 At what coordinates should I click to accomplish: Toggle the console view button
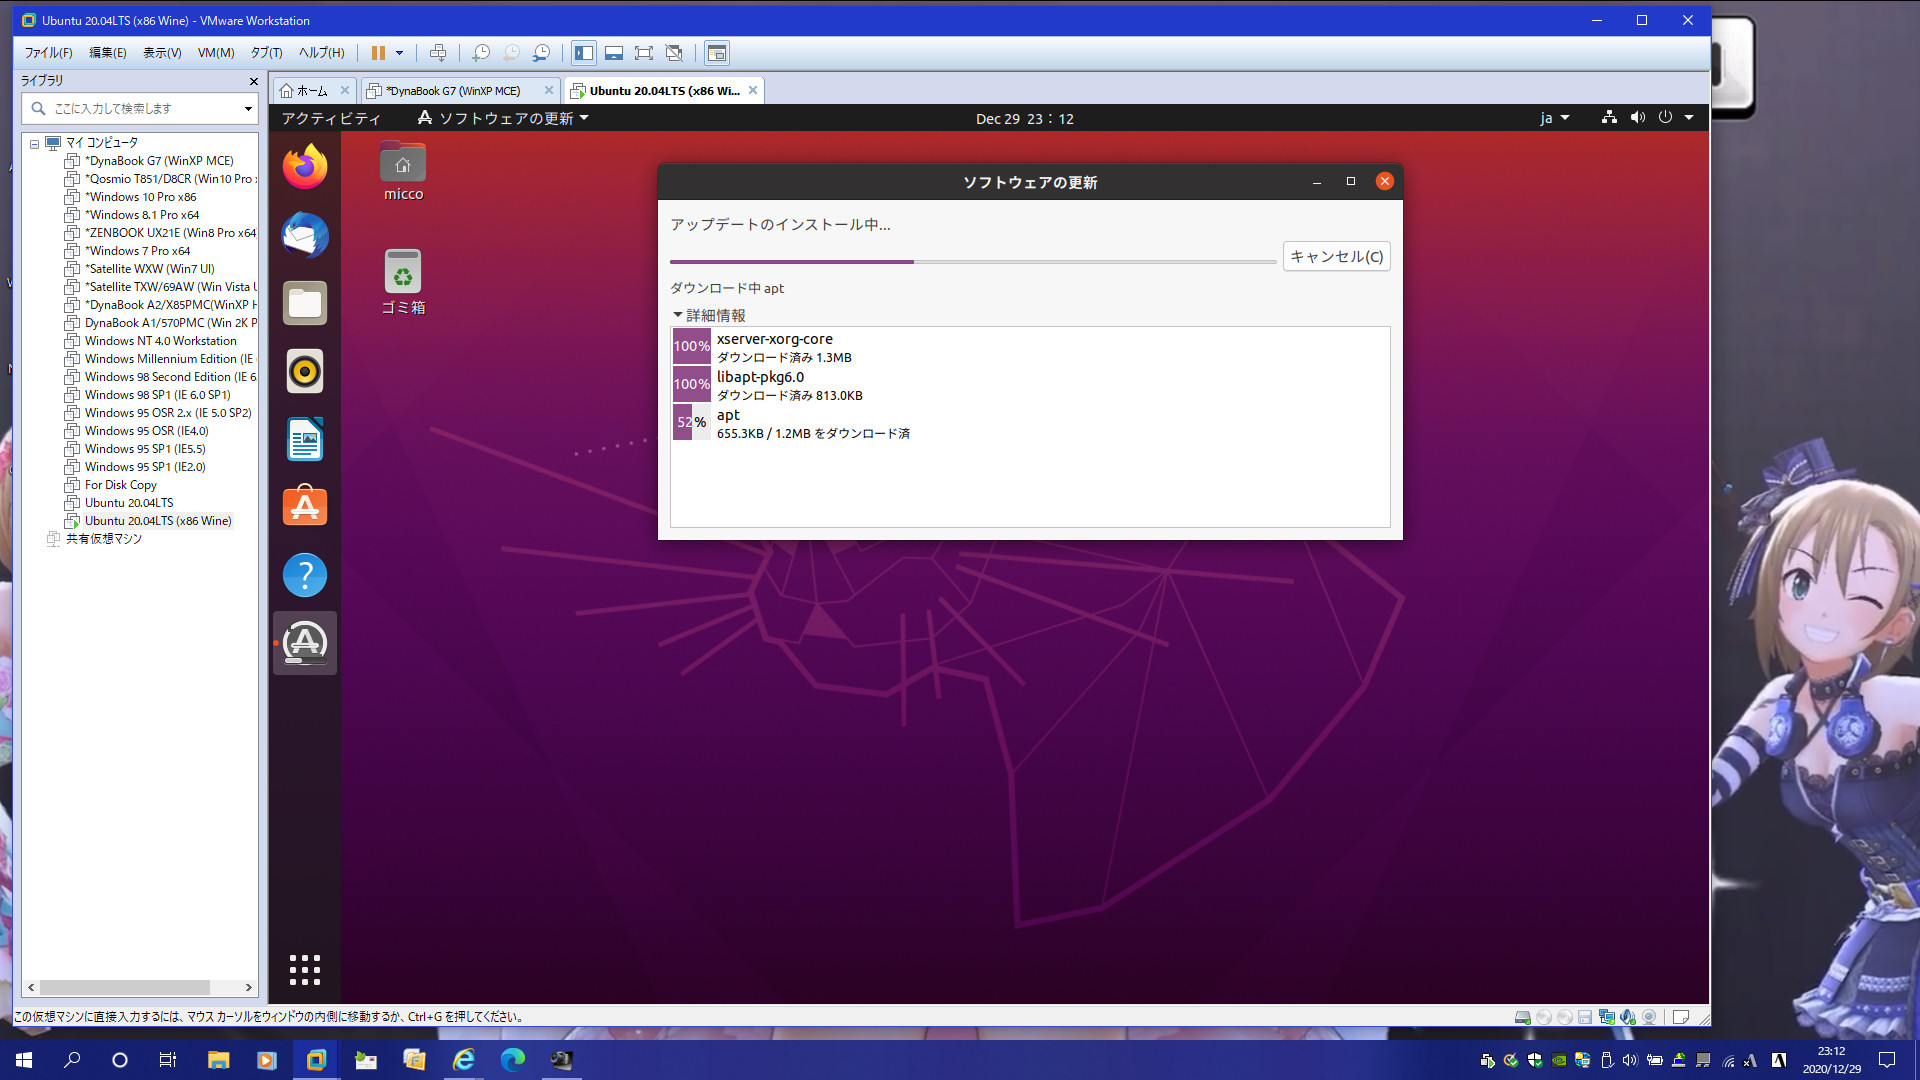click(717, 53)
